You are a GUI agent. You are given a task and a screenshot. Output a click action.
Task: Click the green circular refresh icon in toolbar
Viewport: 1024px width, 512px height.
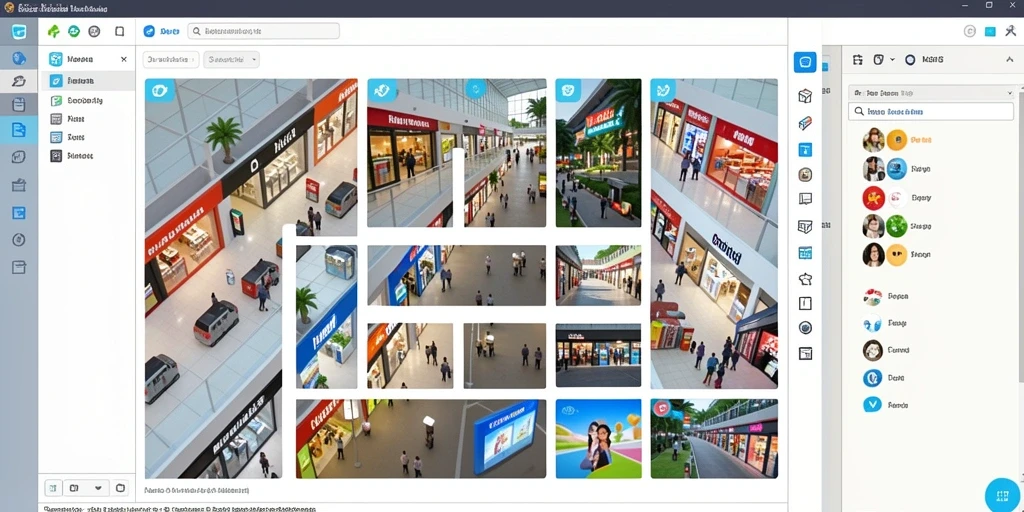coord(74,31)
